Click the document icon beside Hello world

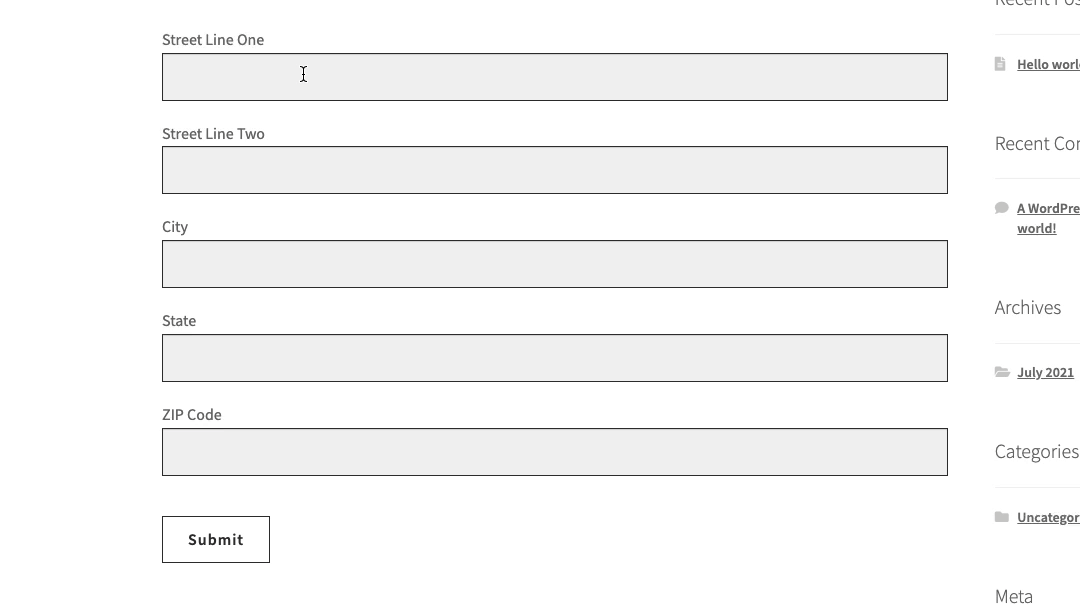pyautogui.click(x=1000, y=63)
